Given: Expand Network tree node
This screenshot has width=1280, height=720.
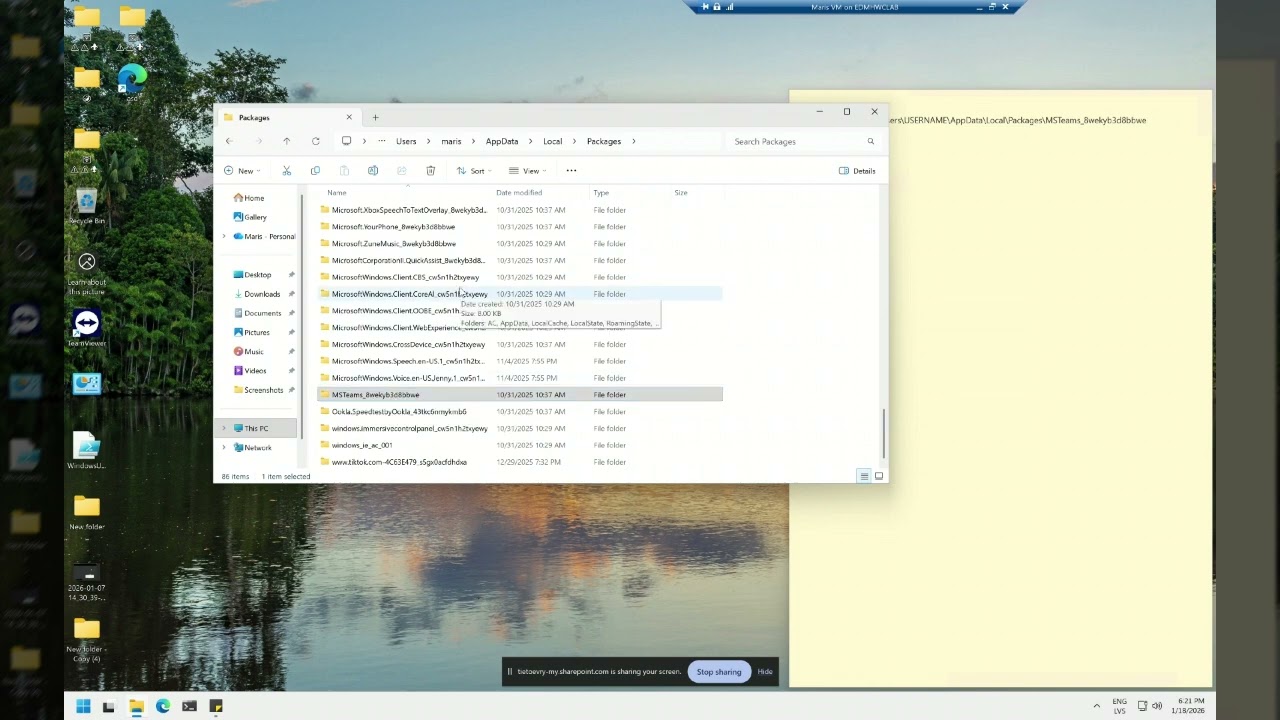Looking at the screenshot, I should (224, 448).
